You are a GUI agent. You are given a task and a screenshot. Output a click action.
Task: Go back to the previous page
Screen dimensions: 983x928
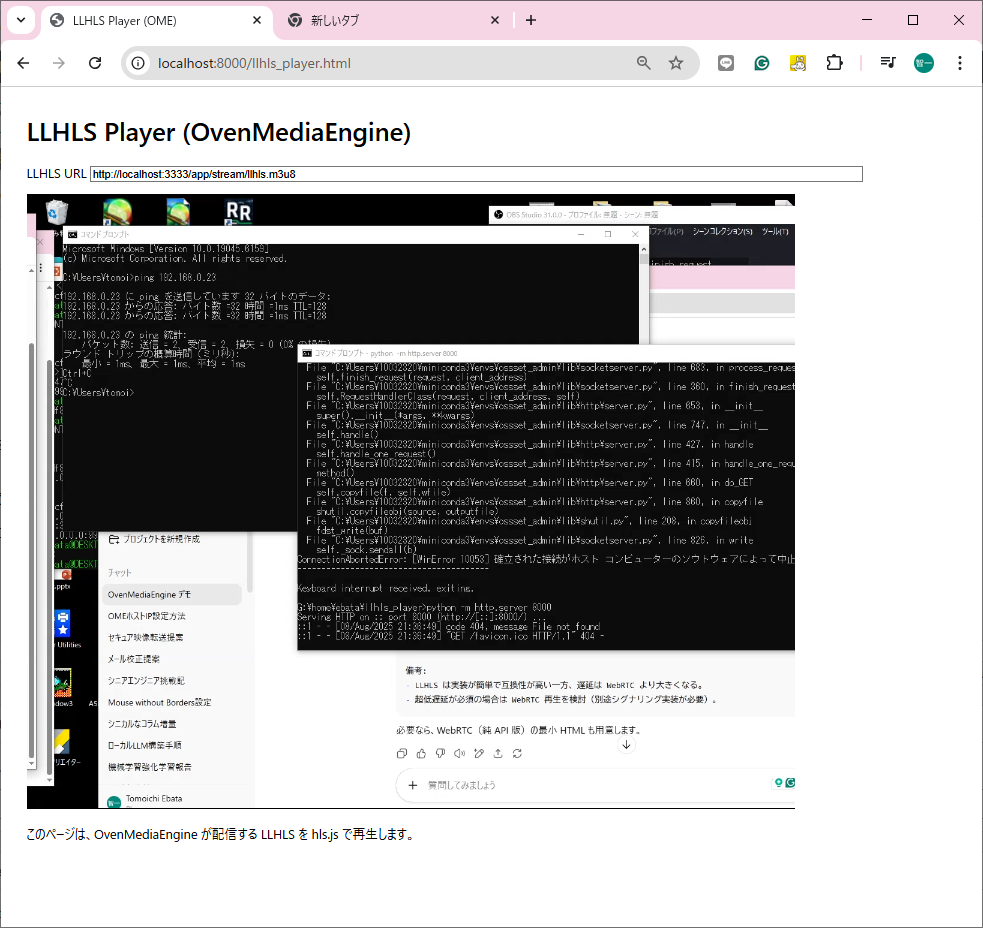(23, 63)
